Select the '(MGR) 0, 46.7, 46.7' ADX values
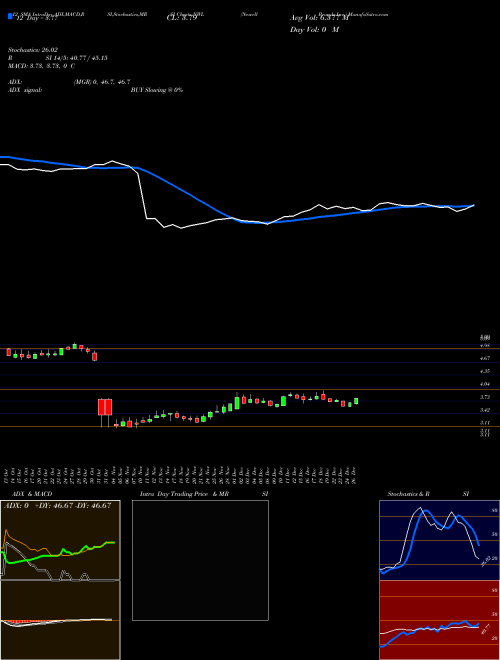This screenshot has width=500, height=660. (x=102, y=82)
